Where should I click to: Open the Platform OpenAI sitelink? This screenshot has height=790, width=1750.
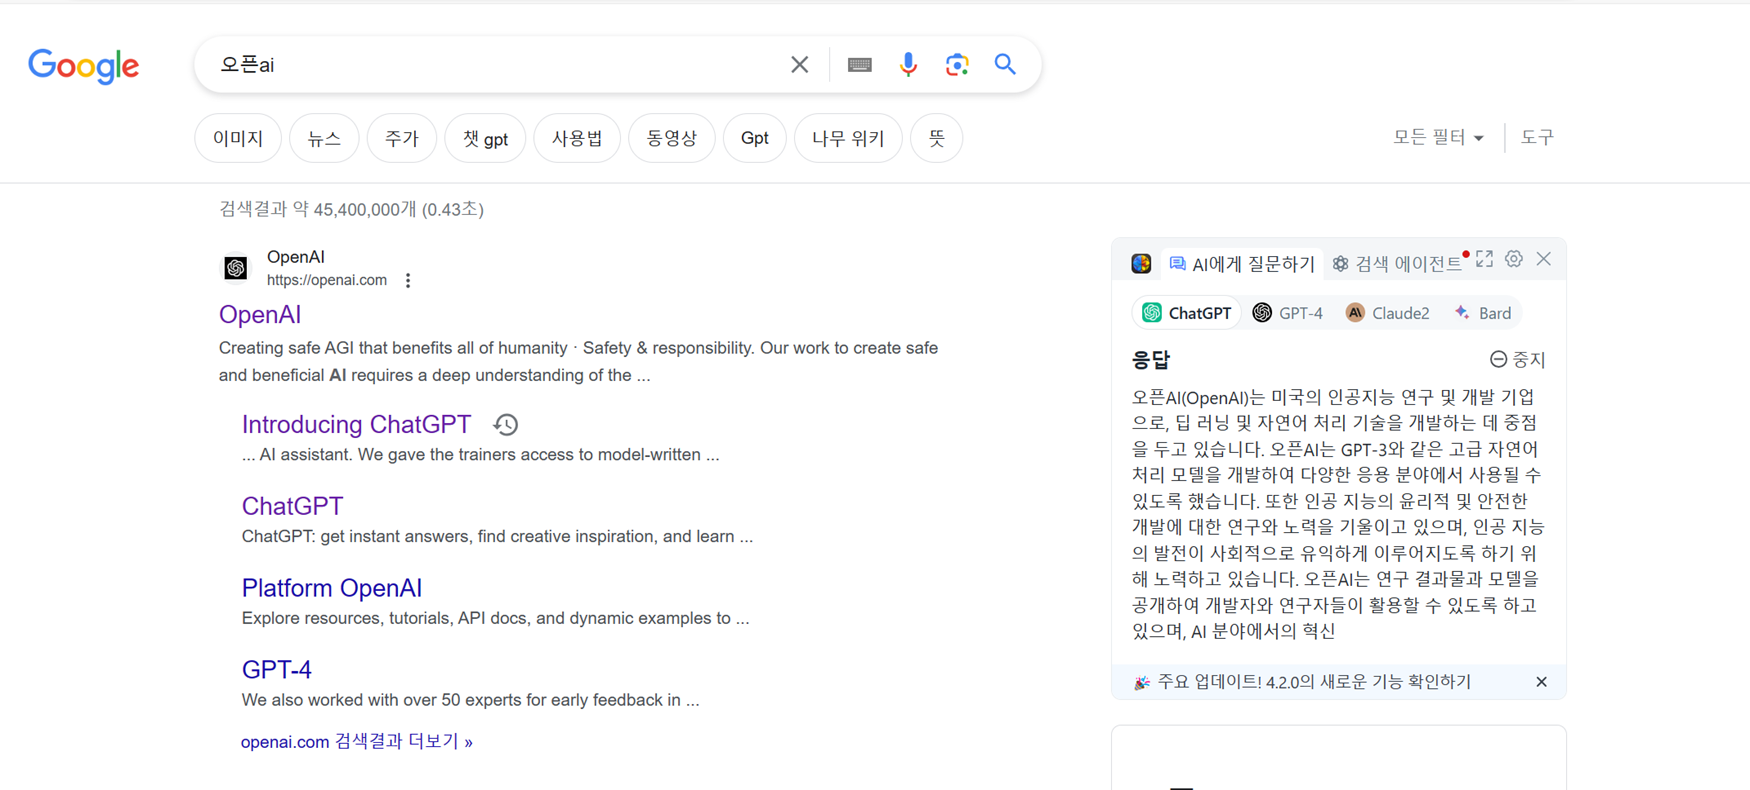(x=332, y=588)
